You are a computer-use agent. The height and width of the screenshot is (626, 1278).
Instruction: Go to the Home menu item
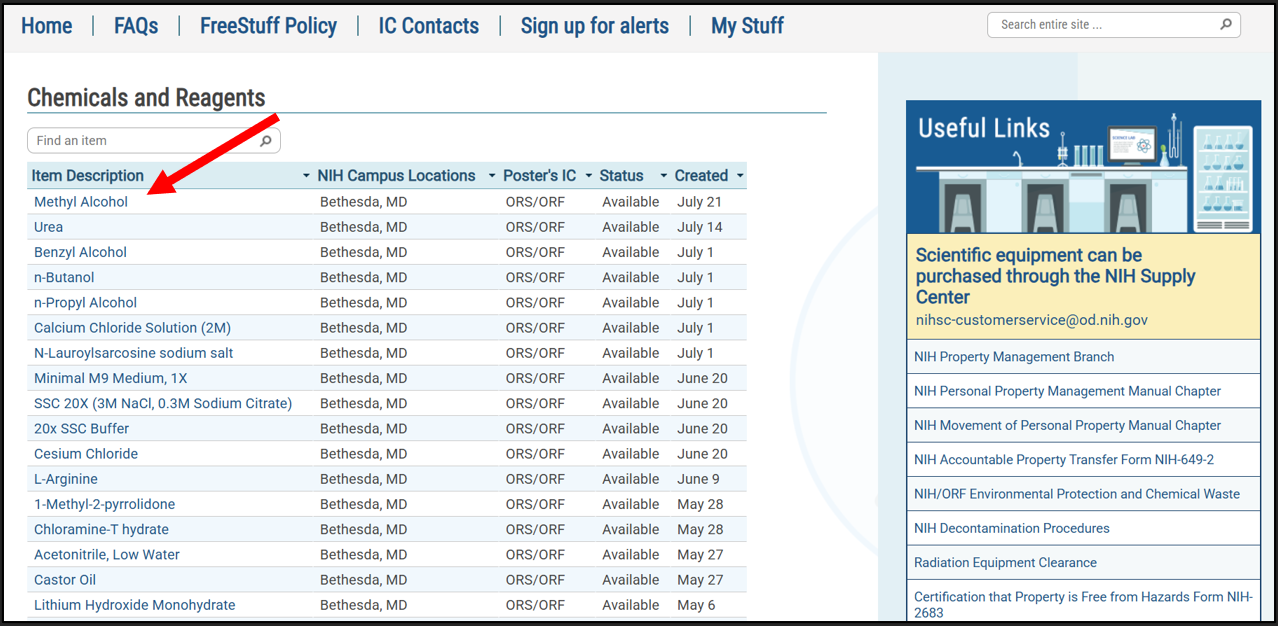(46, 26)
